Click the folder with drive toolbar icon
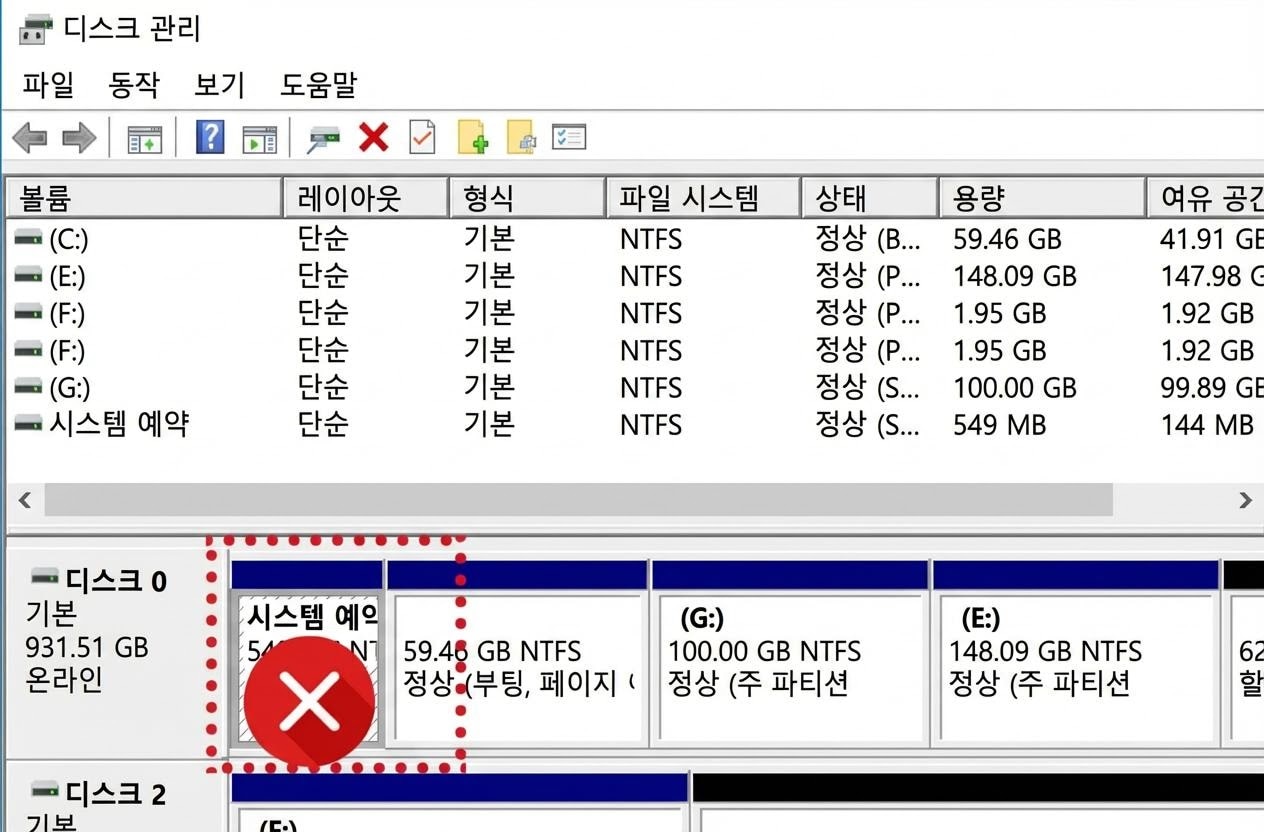This screenshot has height=832, width=1264. point(521,137)
